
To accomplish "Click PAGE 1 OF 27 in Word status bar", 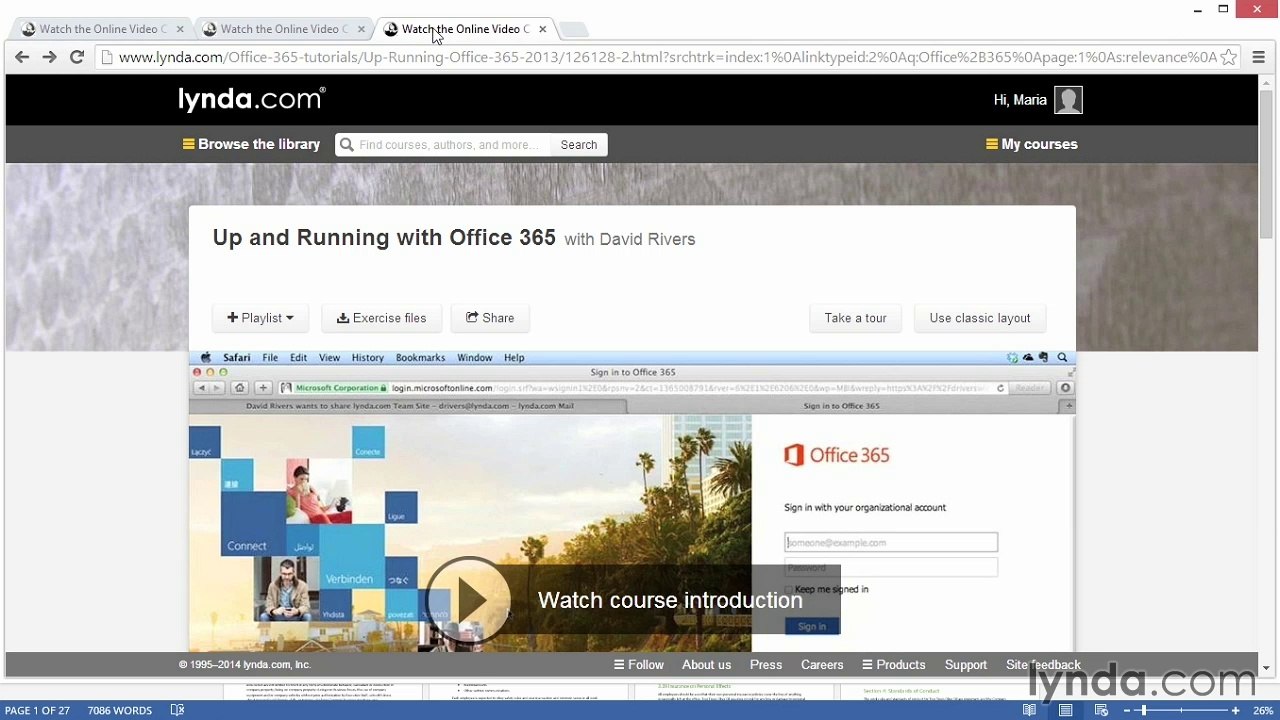I will click(37, 711).
